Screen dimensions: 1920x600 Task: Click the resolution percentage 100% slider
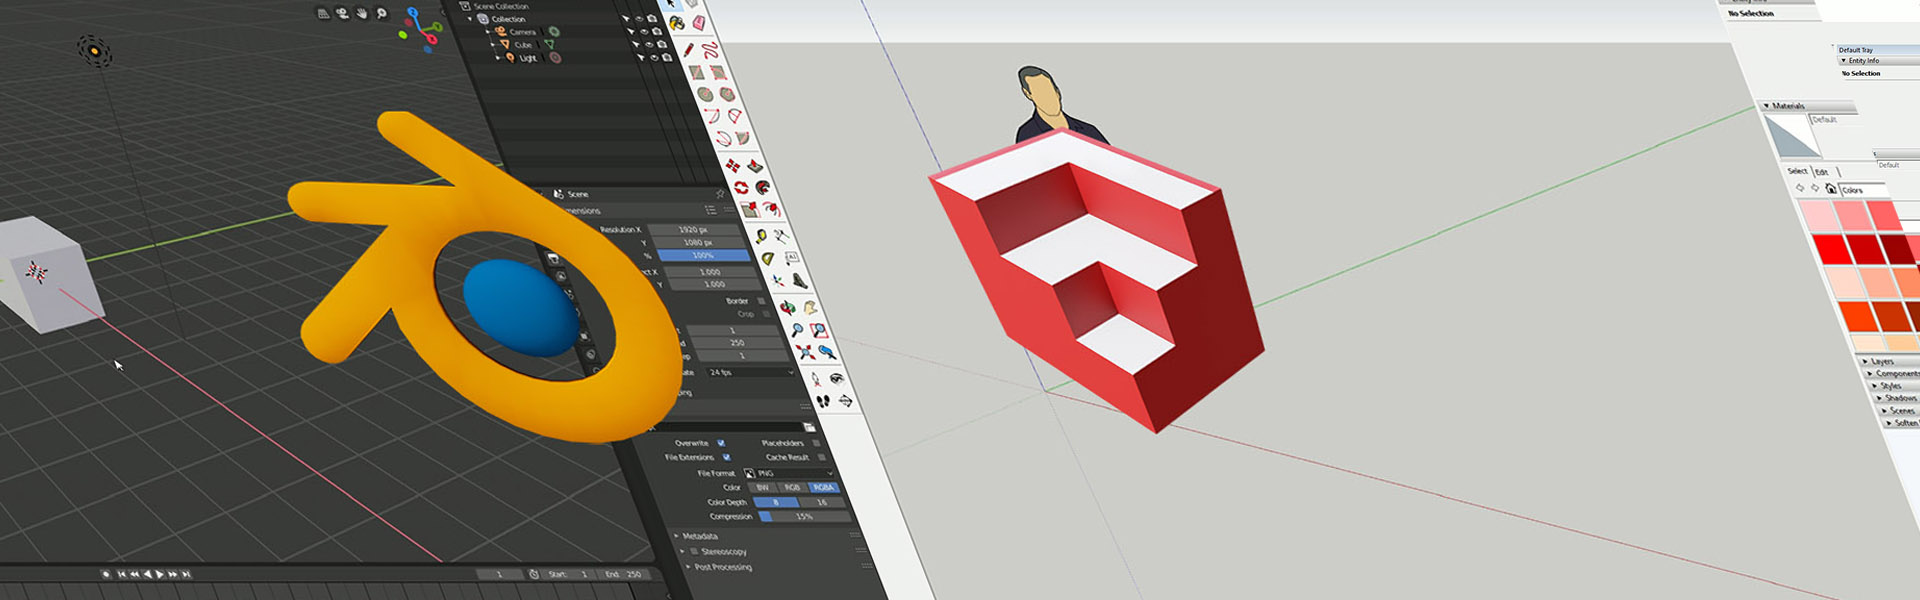tap(703, 255)
